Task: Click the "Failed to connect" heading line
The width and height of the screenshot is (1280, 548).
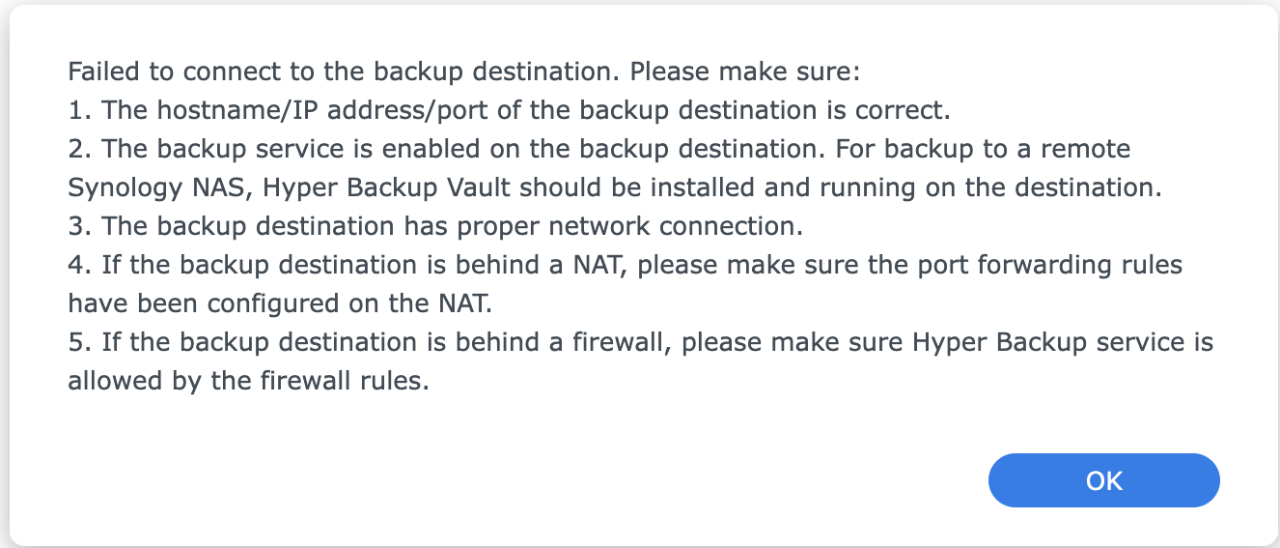Action: pyautogui.click(x=464, y=72)
